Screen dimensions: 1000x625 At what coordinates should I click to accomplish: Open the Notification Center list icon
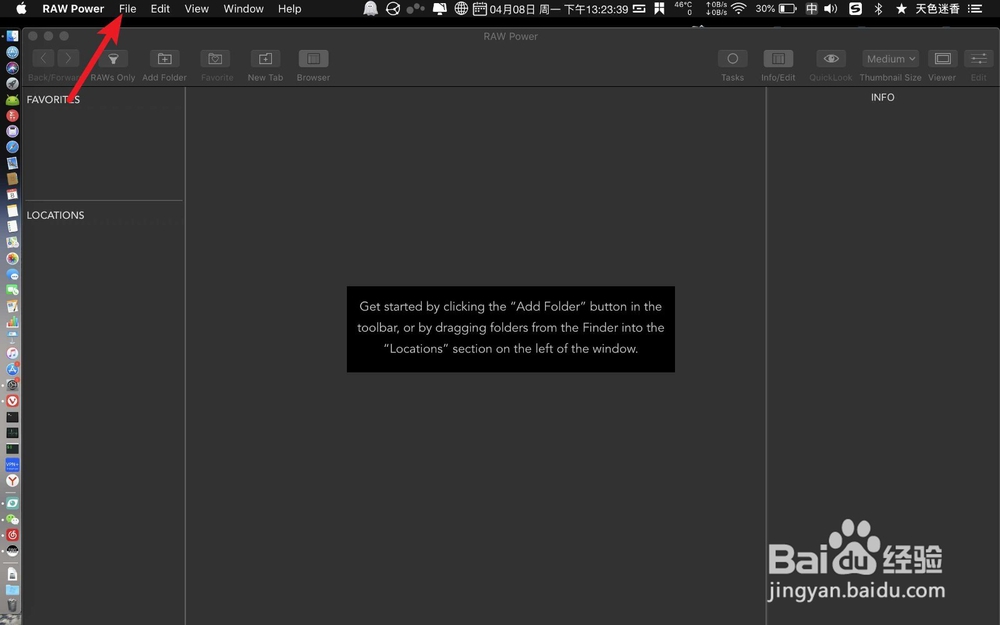[x=974, y=8]
